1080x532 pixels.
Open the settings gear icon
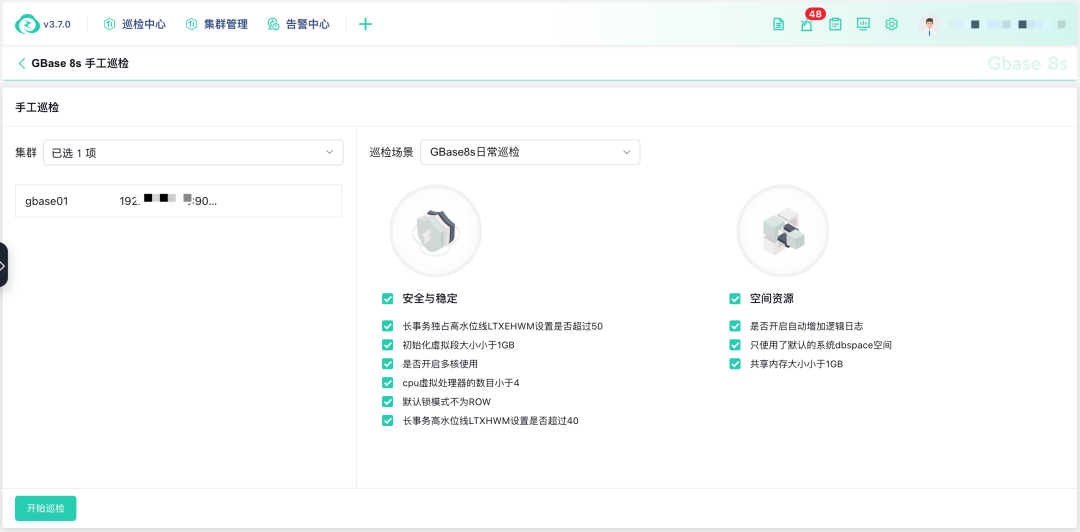pos(891,24)
